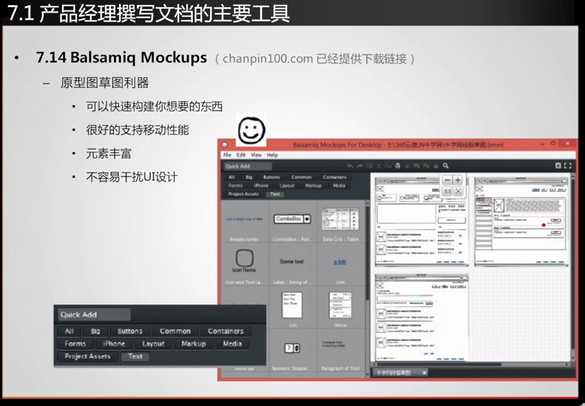Select the Layout category in enlarged callout
Viewport: 585px width, 406px height.
click(x=153, y=344)
